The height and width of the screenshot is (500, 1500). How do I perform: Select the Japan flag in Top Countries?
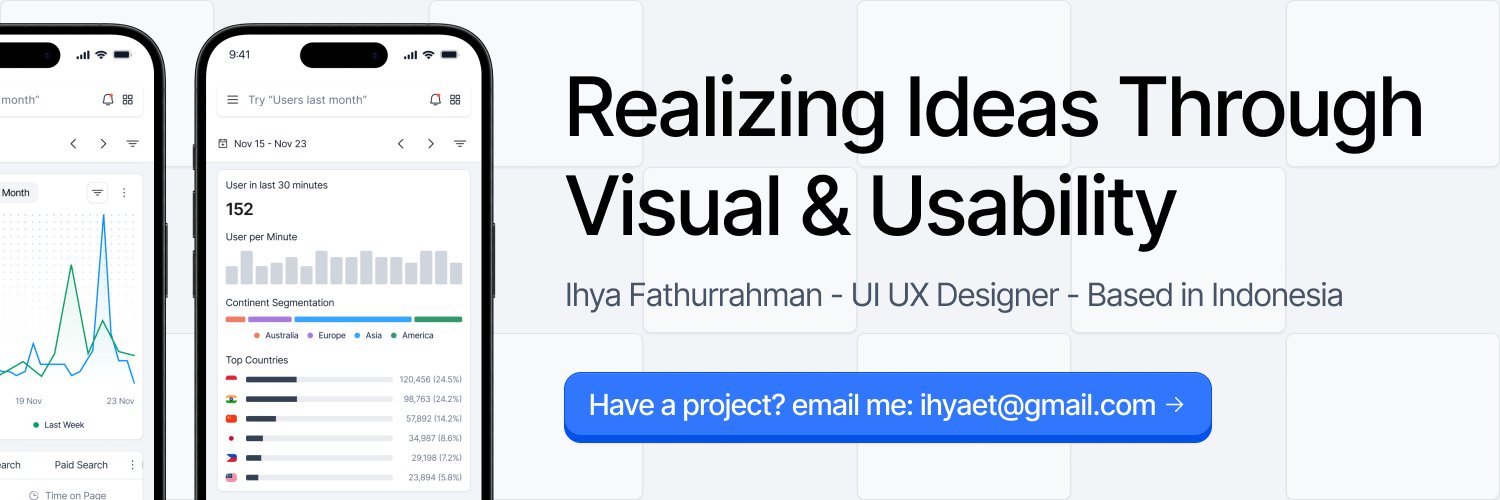click(x=232, y=438)
